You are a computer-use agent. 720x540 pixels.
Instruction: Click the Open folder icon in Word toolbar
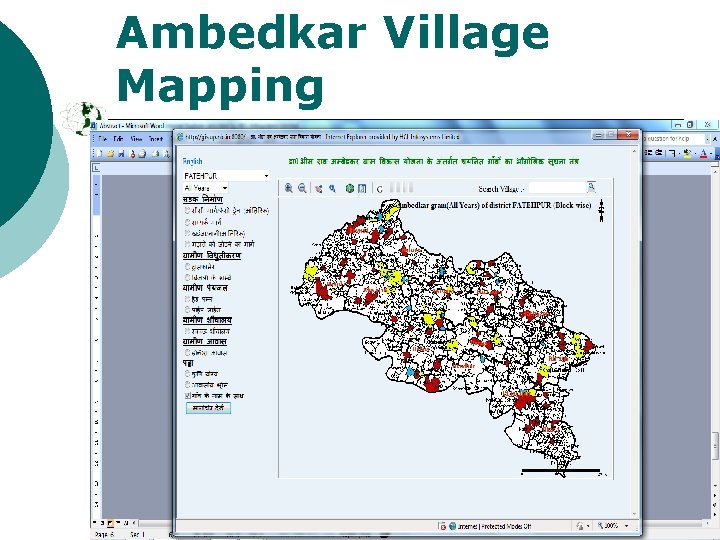point(110,154)
